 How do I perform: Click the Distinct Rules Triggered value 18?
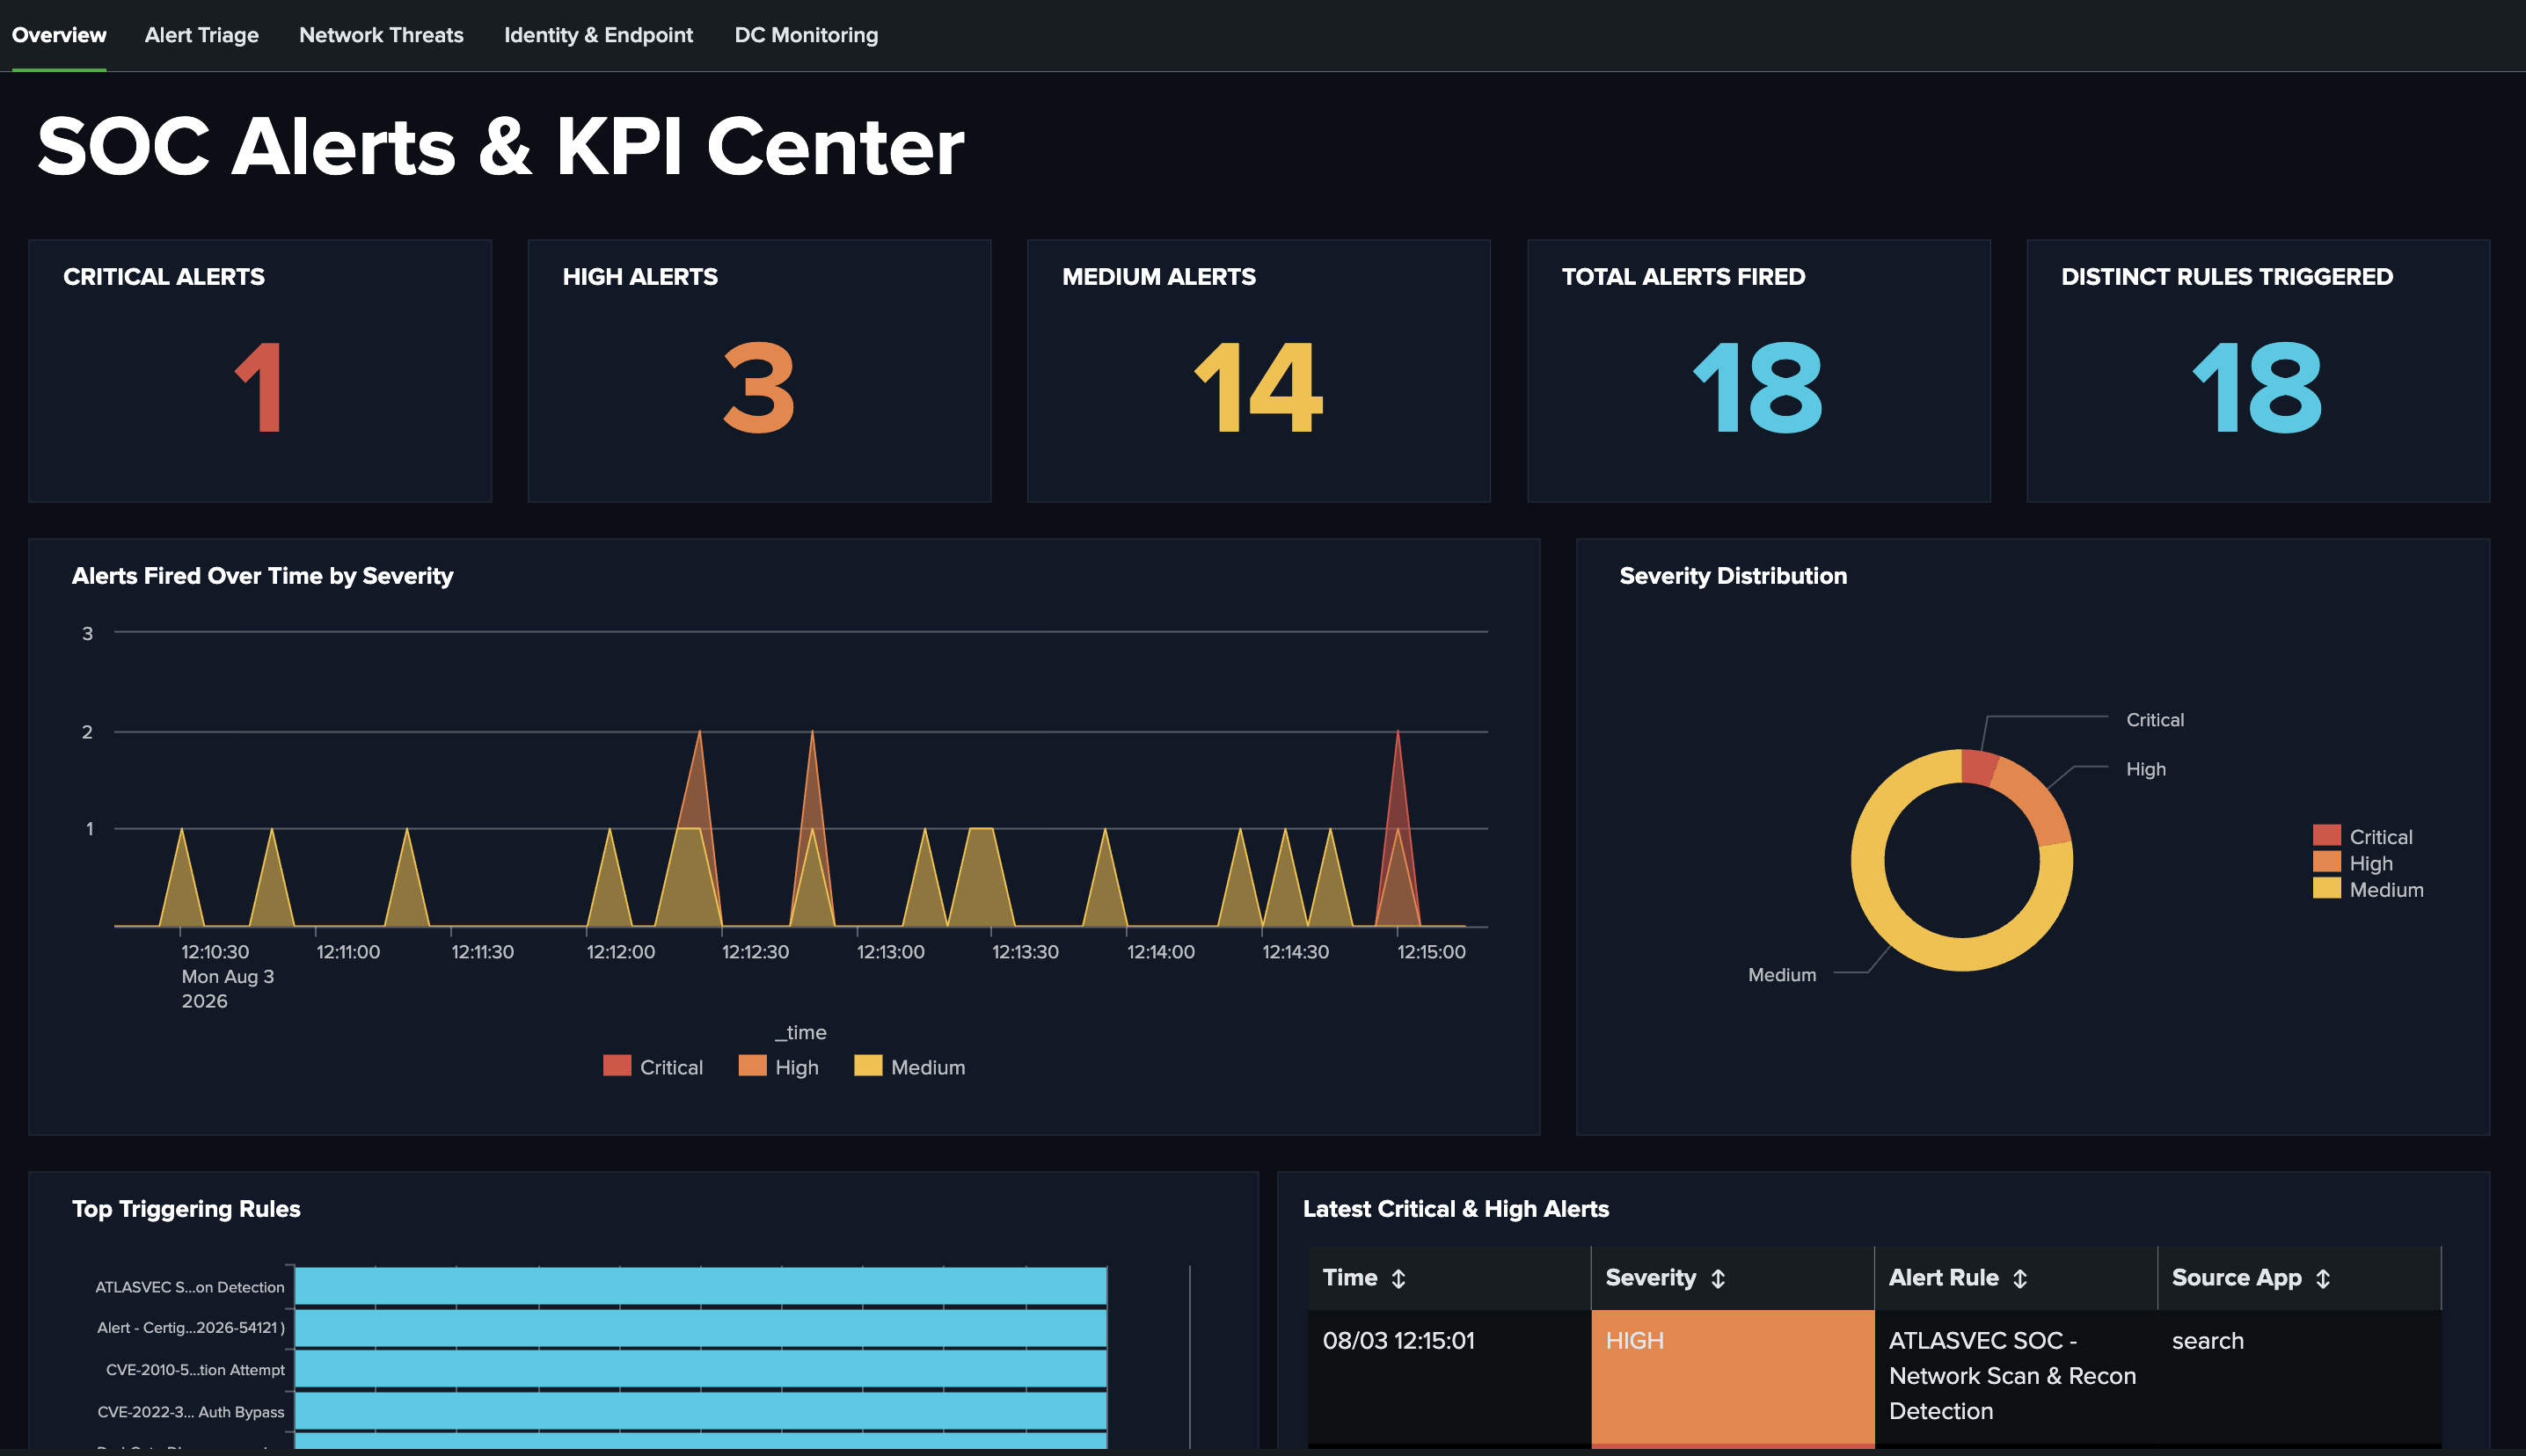(2257, 387)
